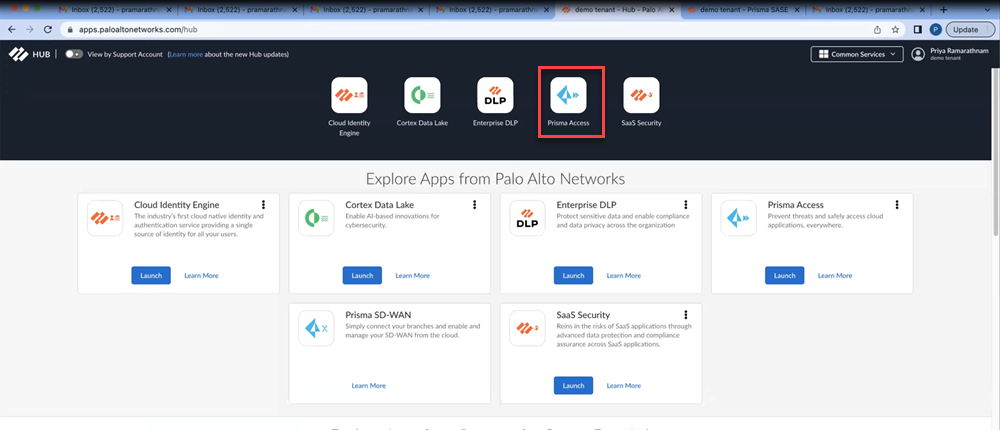Click the Cloud Identity Engine card title

click(177, 205)
